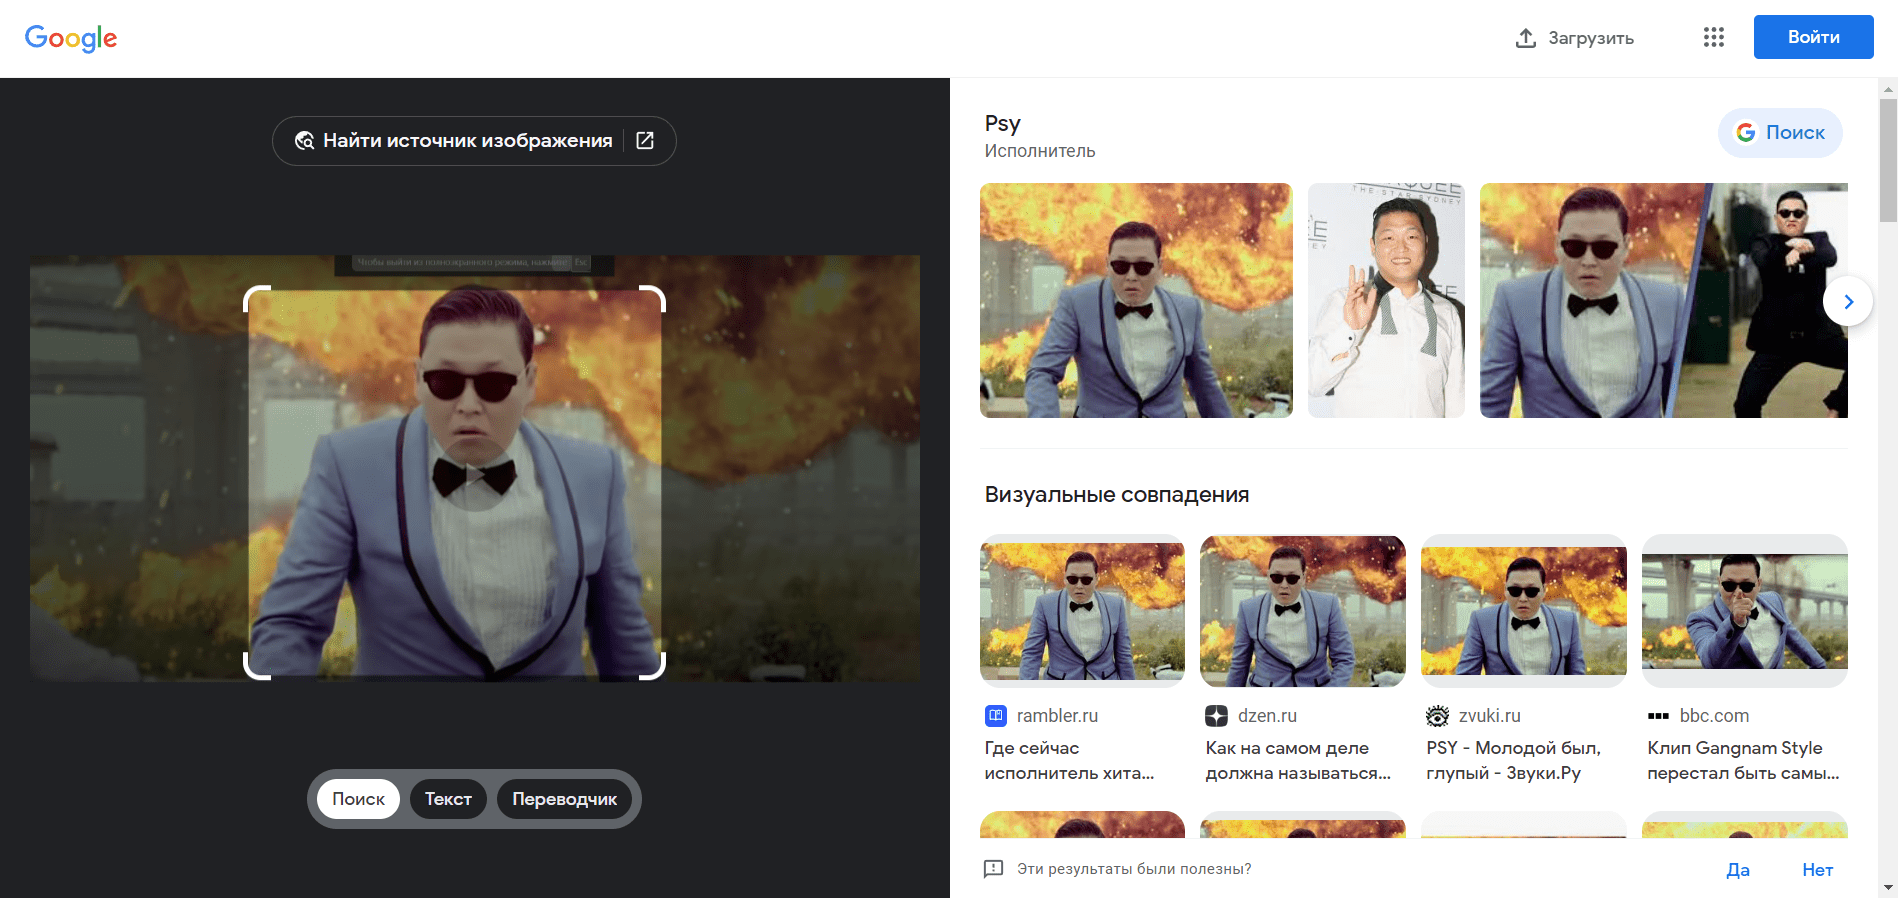Screen dimensions: 1898x898
Task: Click the upload arrow icon next to Загрузить
Action: [x=1525, y=38]
